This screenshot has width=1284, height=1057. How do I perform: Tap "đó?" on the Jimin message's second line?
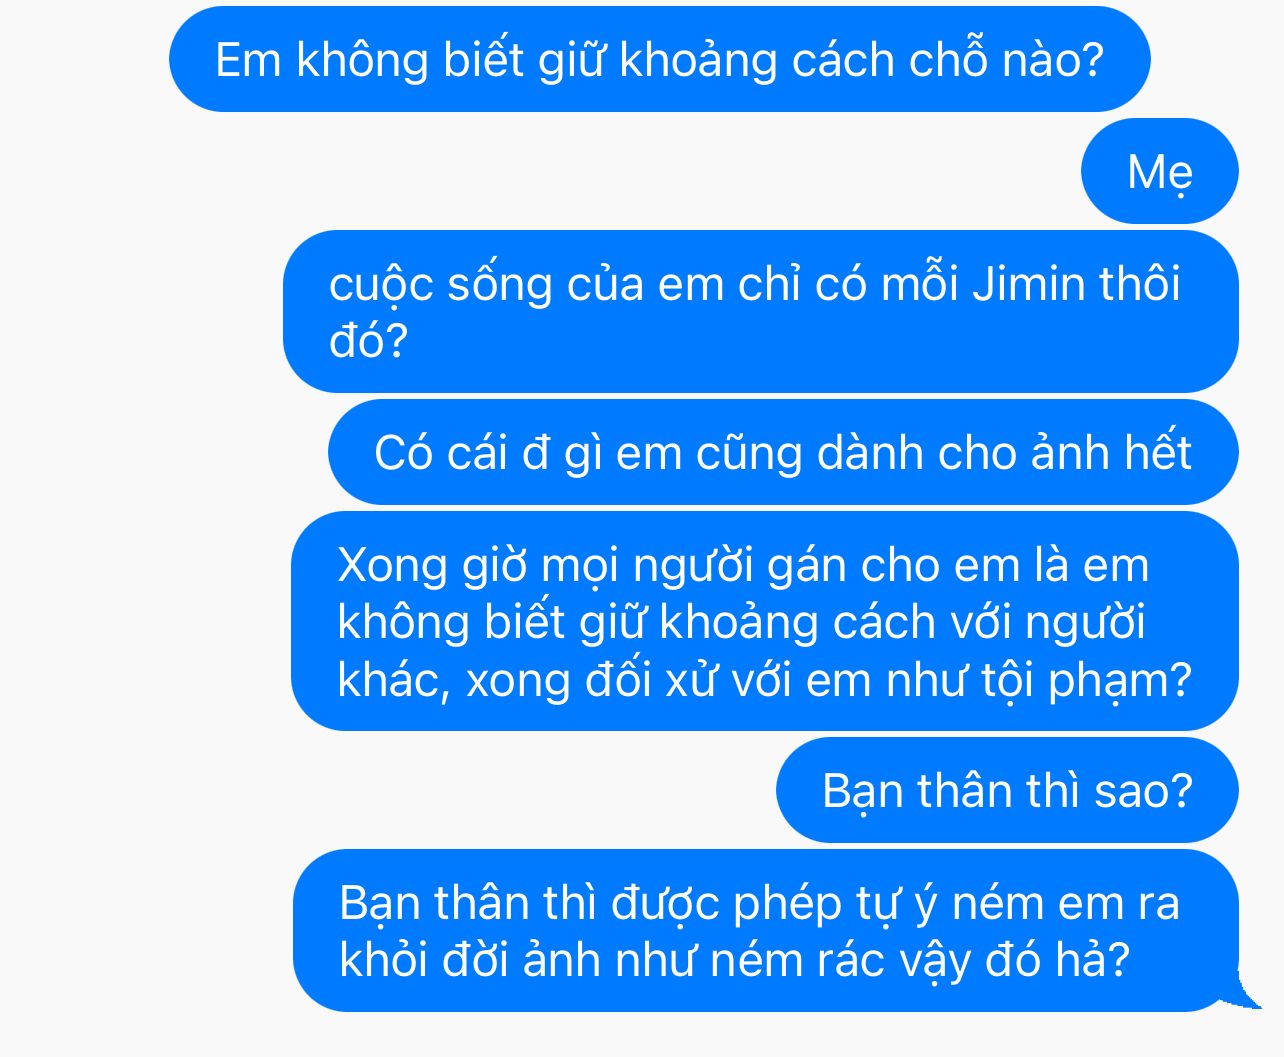(x=369, y=340)
